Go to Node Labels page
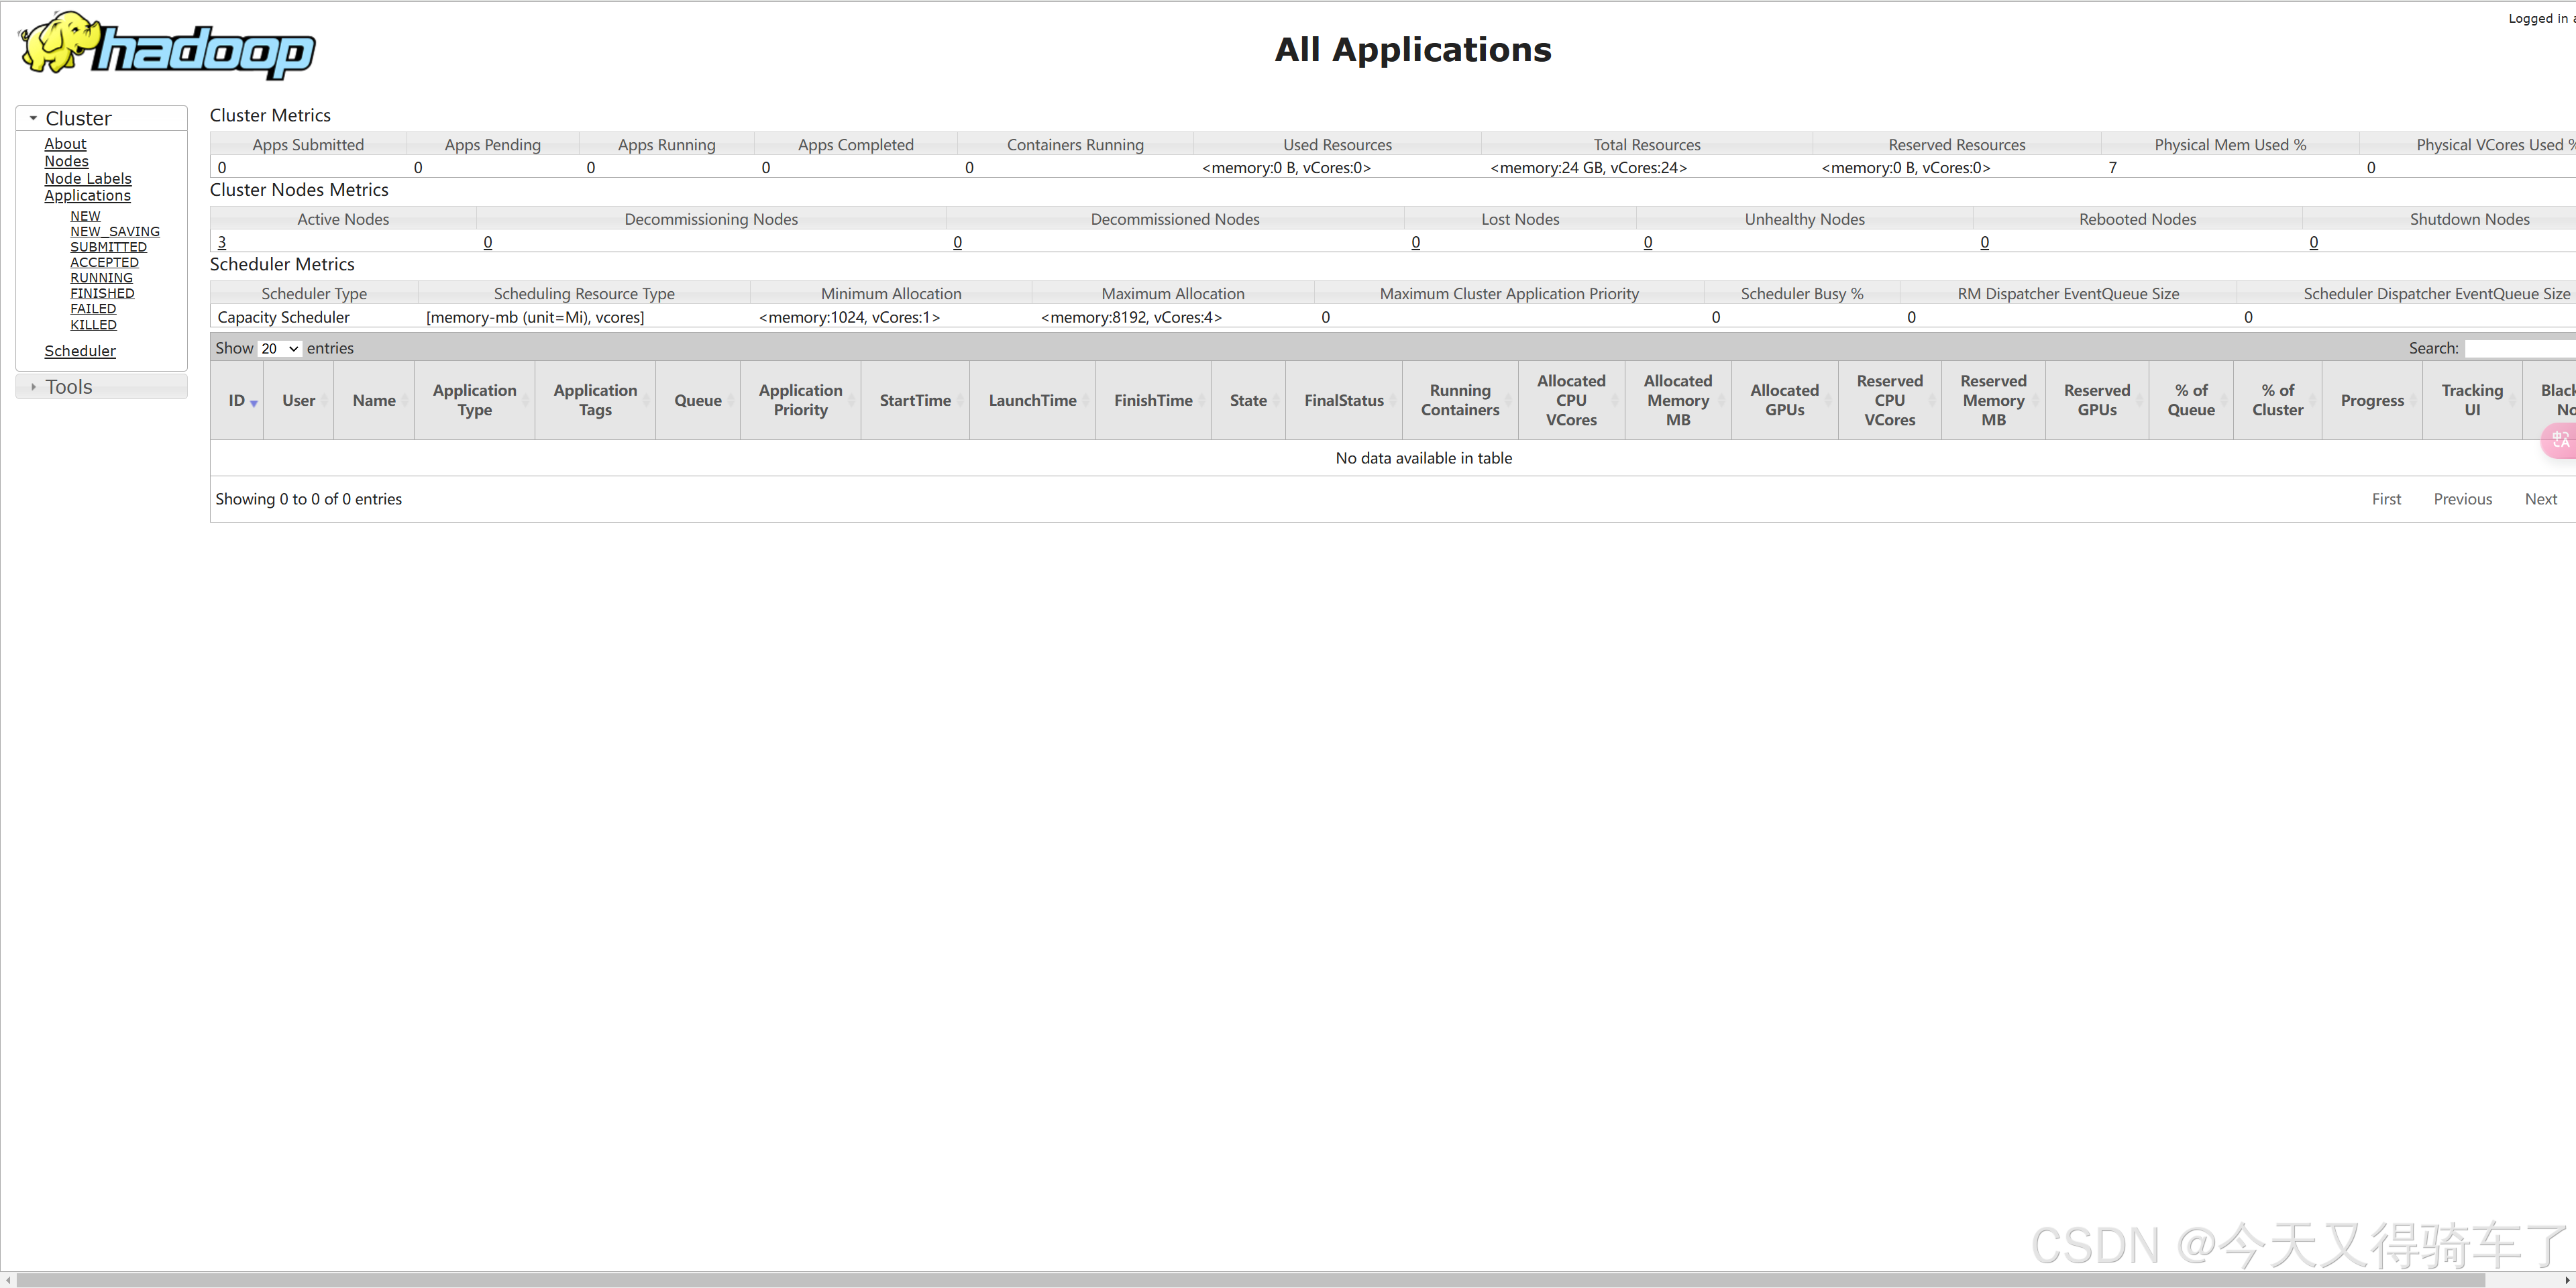Image resolution: width=2576 pixels, height=1288 pixels. 88,178
